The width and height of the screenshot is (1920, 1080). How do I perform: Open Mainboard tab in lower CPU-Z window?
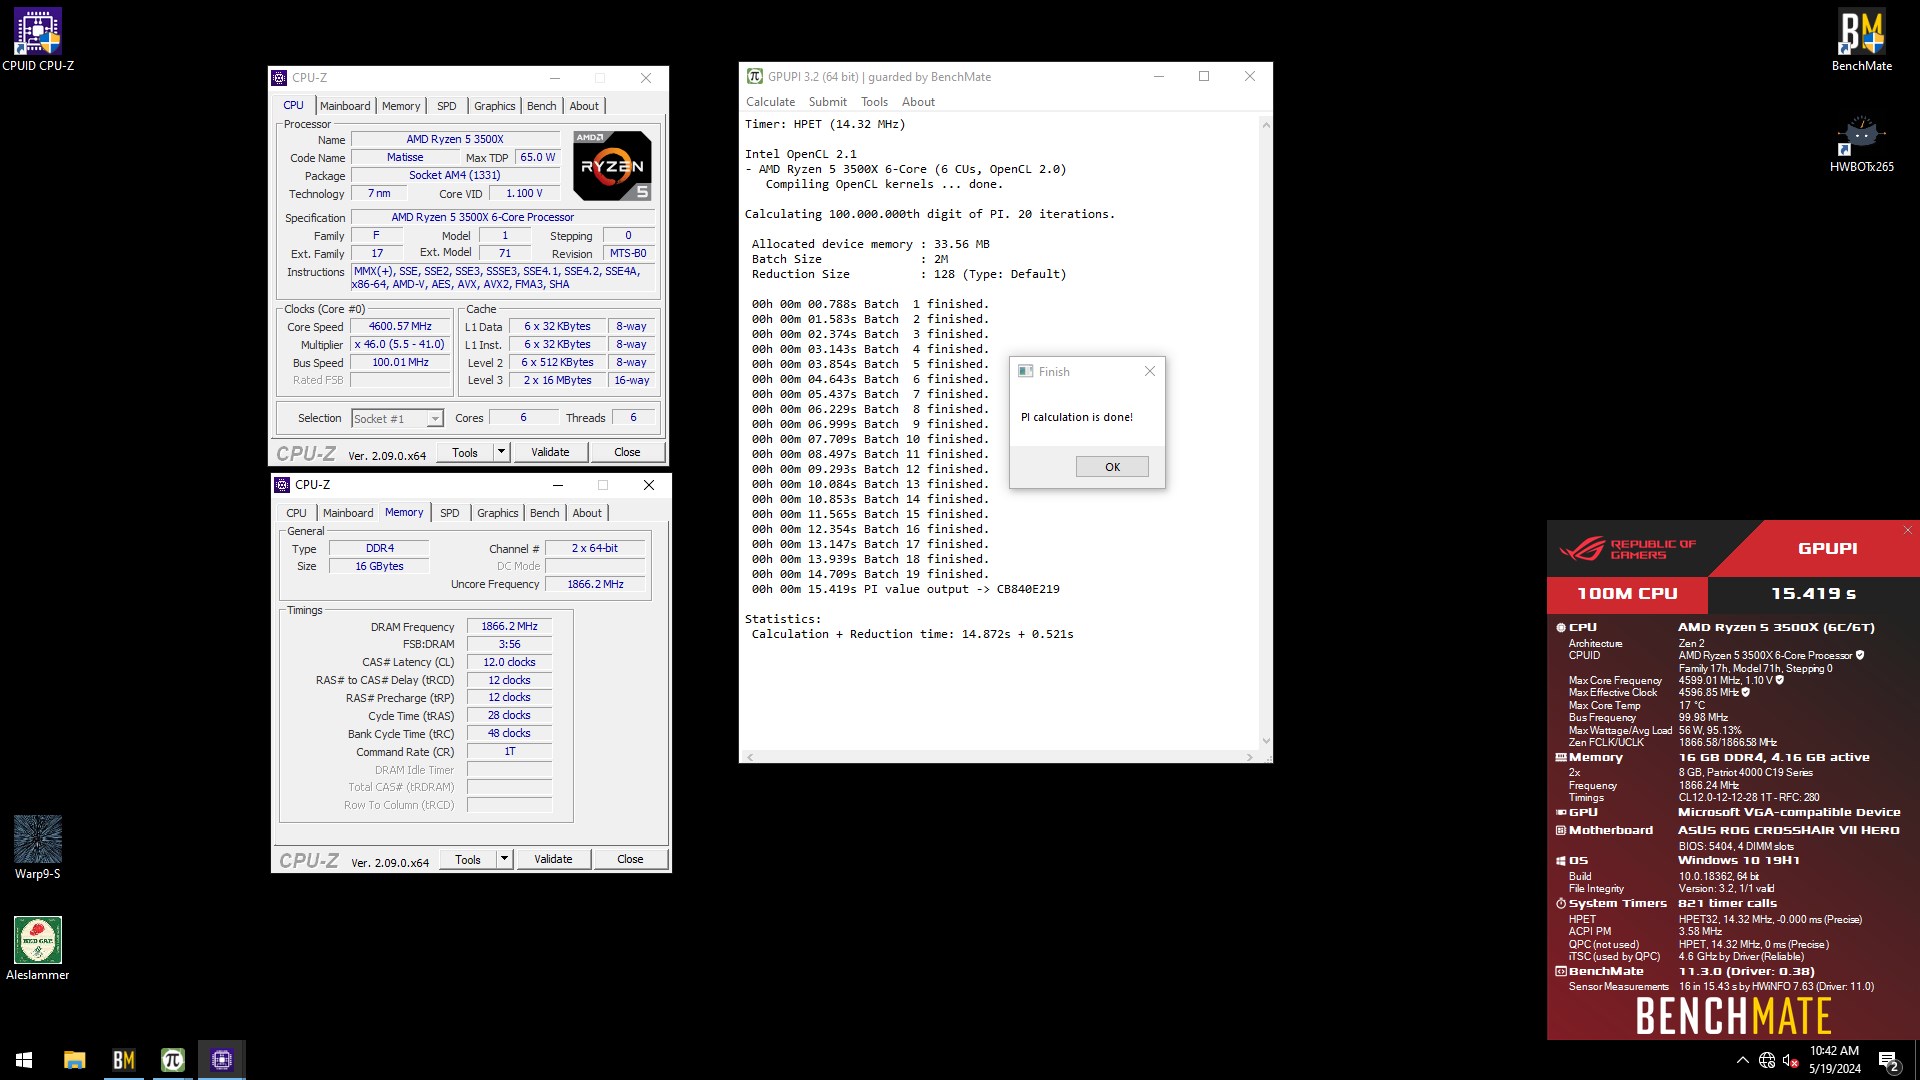click(348, 513)
